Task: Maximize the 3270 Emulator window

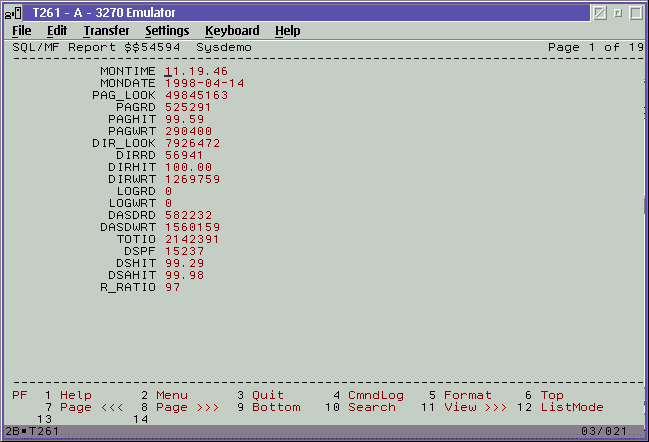Action: pos(636,13)
